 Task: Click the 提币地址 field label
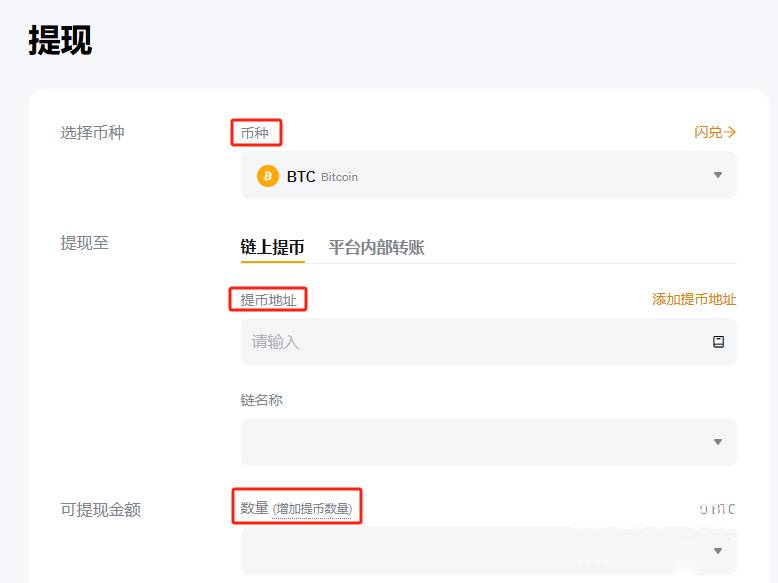click(268, 299)
